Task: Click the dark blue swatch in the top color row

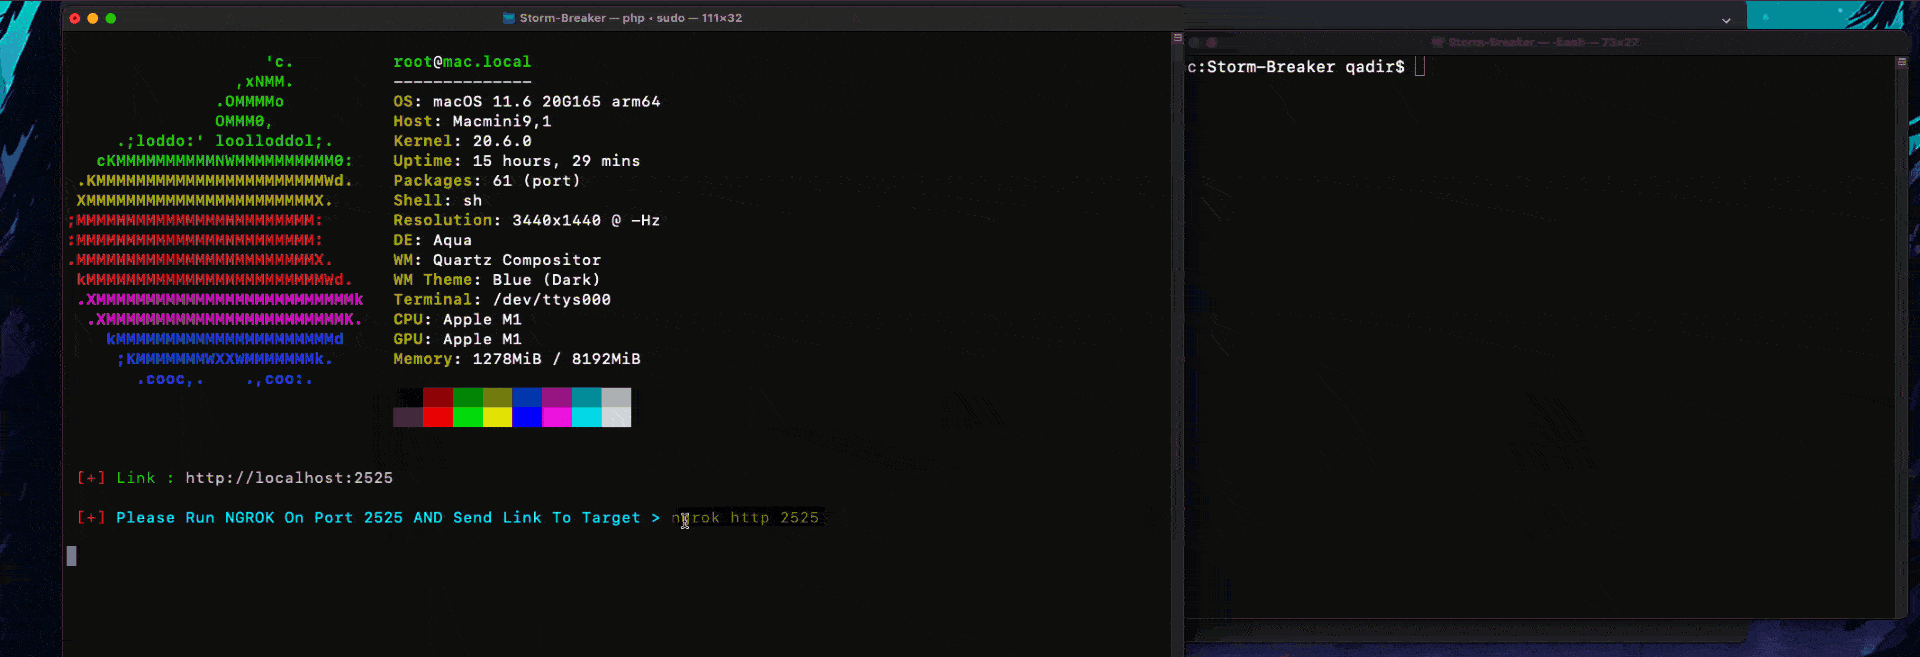Action: [527, 398]
